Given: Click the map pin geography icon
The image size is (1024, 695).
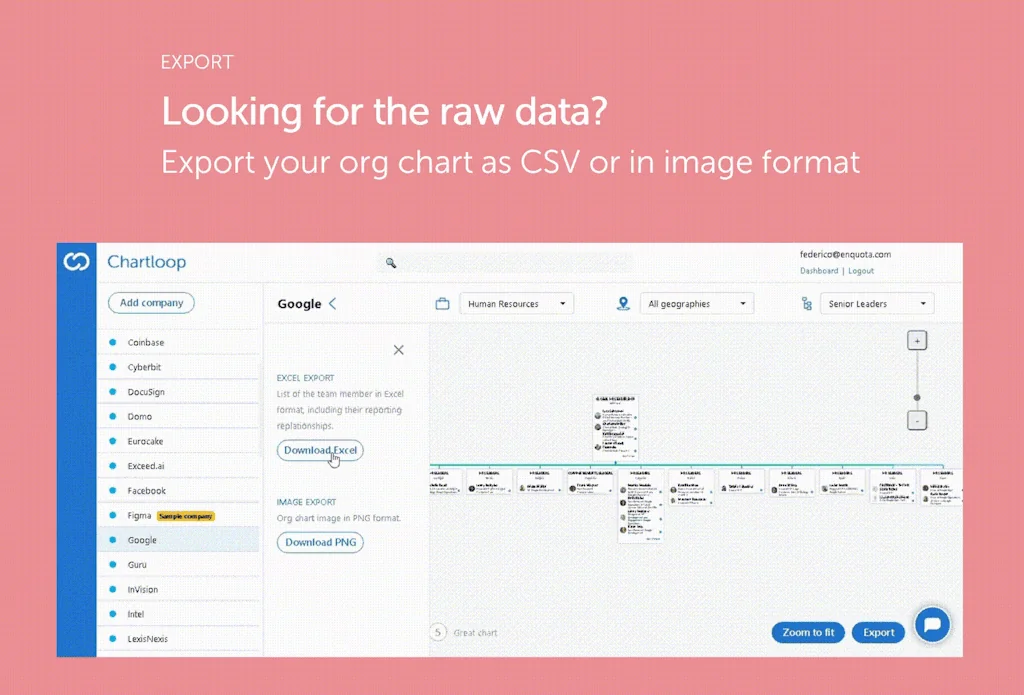Looking at the screenshot, I should pyautogui.click(x=624, y=304).
